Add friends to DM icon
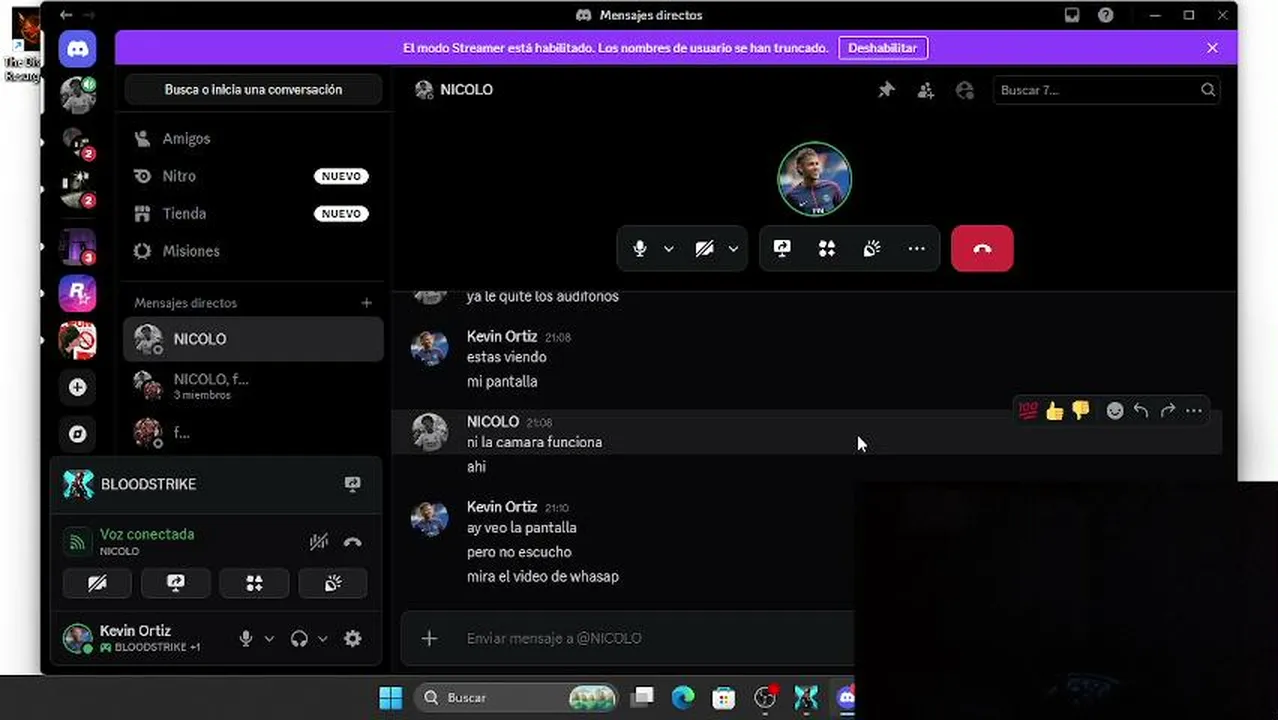Viewport: 1278px width, 720px height. (x=925, y=90)
